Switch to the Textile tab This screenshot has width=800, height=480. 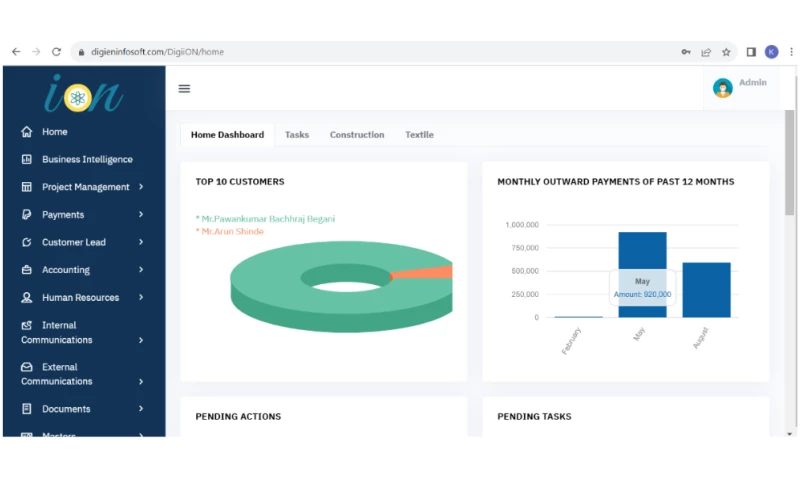pos(419,135)
